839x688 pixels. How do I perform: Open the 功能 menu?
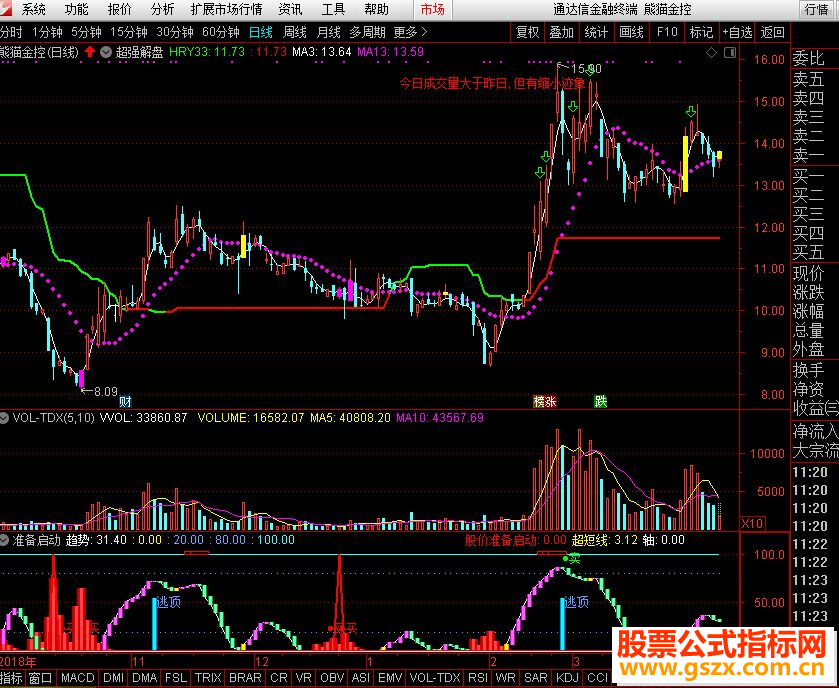[77, 9]
